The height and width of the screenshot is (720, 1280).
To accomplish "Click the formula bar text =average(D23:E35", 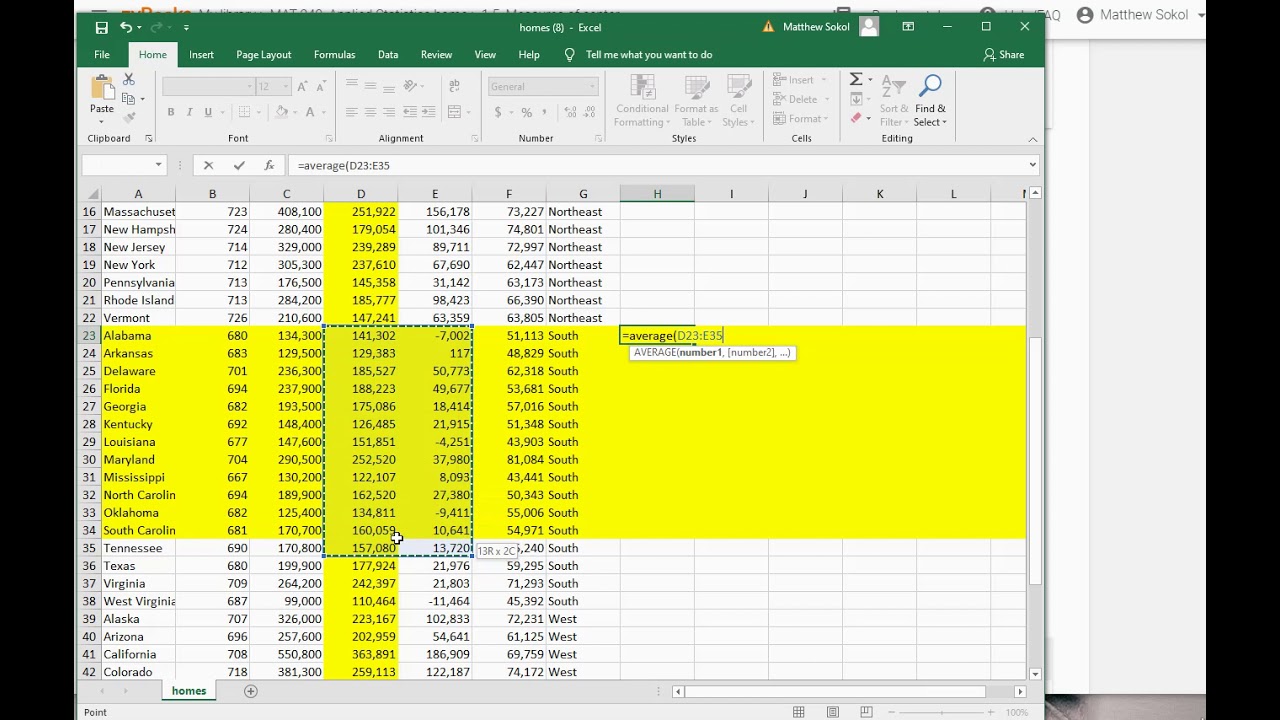I will coord(344,165).
